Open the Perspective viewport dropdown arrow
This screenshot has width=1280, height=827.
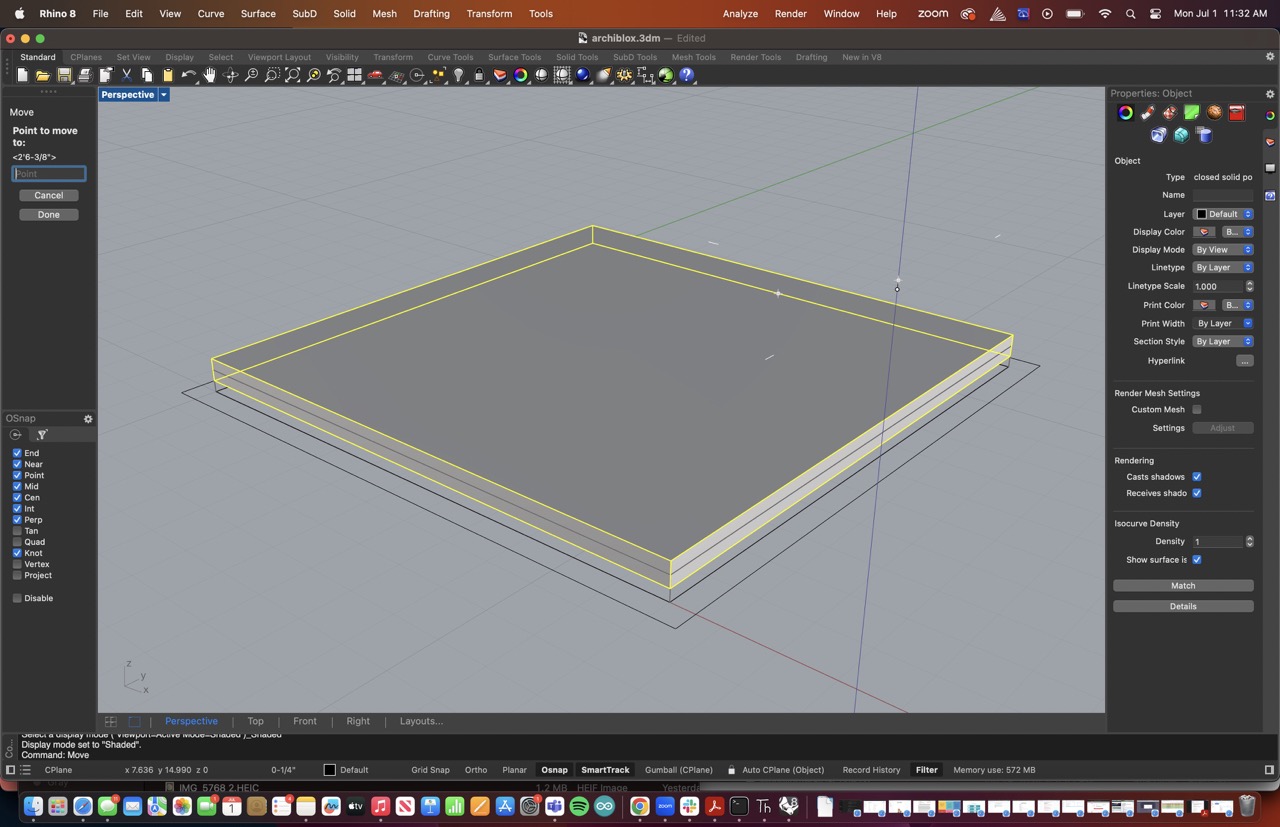[164, 95]
